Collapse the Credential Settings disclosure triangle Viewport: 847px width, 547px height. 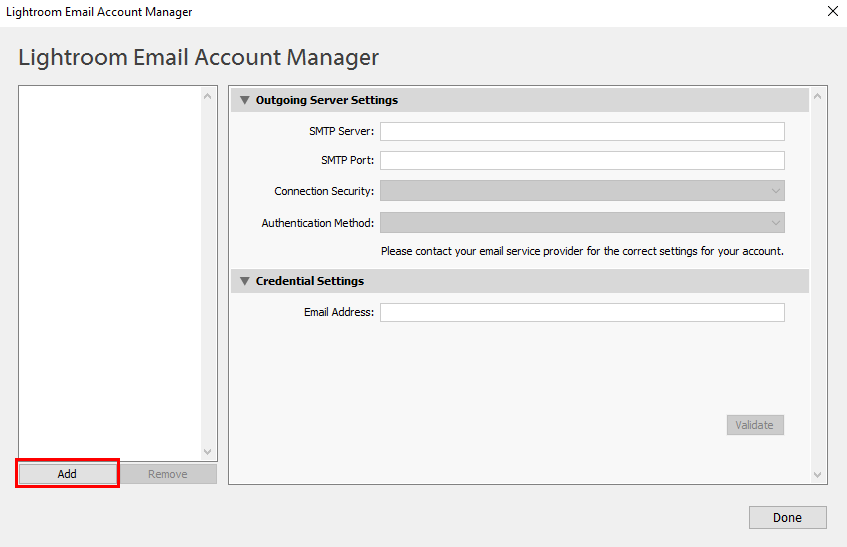pos(245,281)
